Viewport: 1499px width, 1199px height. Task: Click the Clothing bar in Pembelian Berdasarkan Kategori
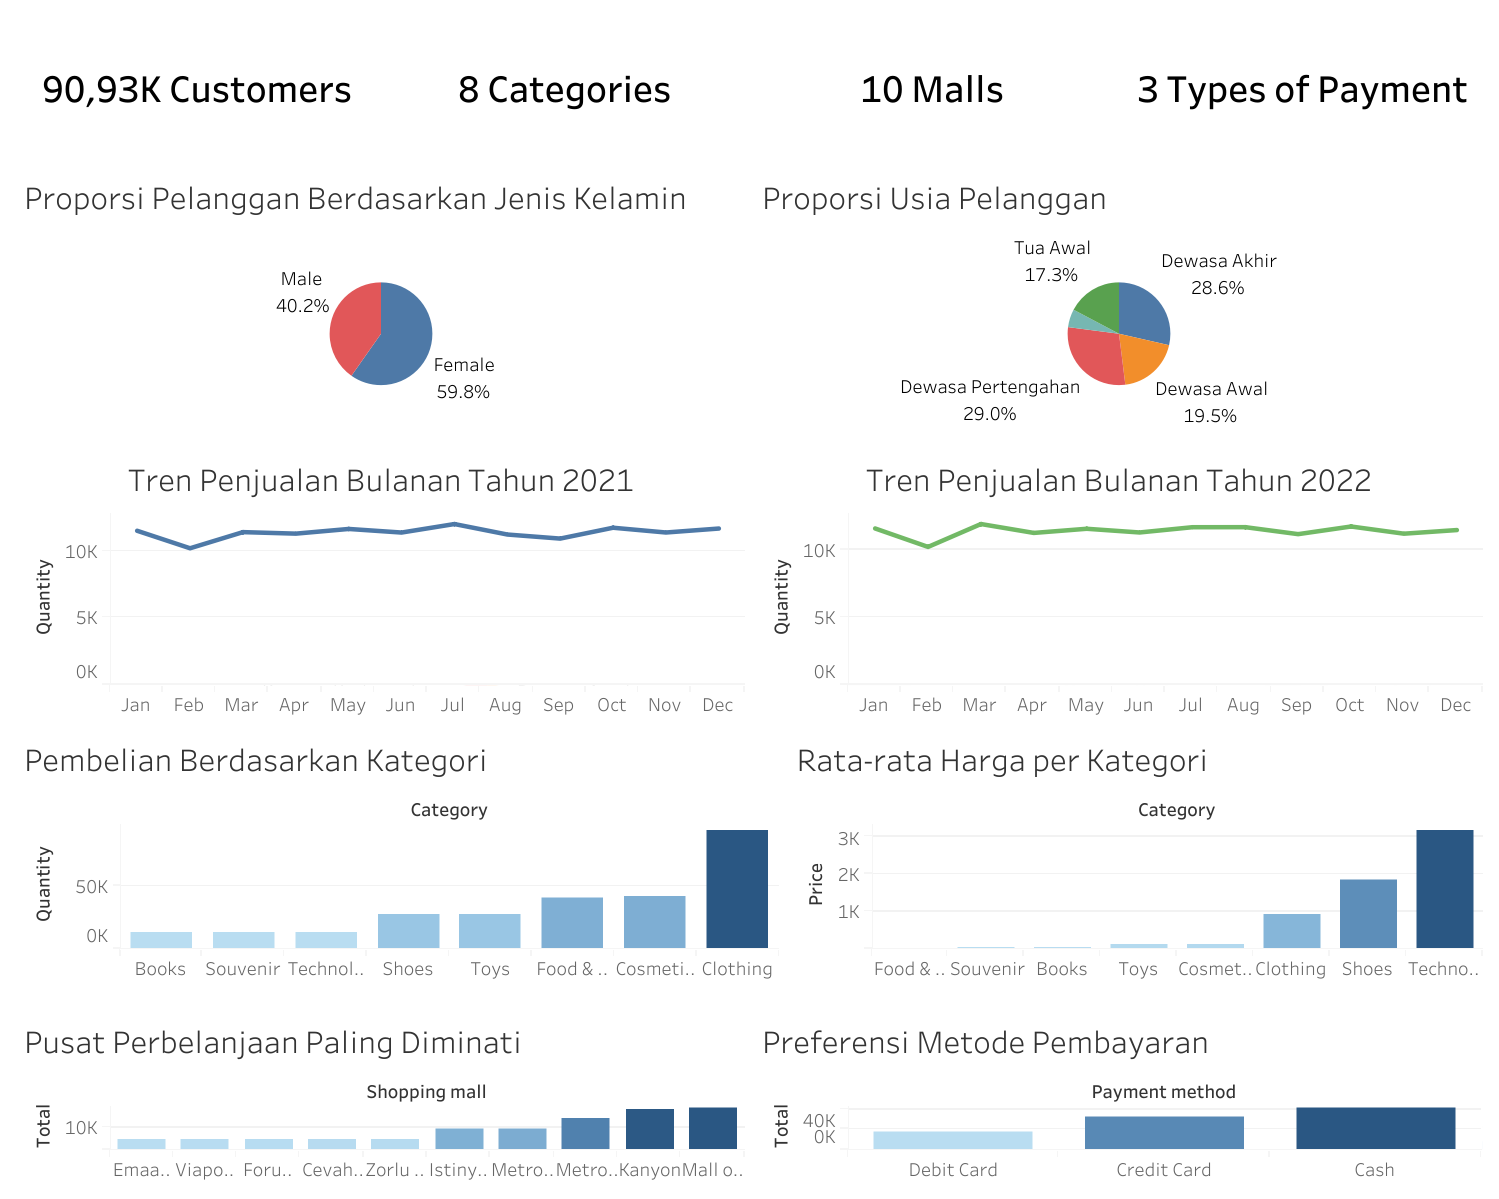[737, 890]
